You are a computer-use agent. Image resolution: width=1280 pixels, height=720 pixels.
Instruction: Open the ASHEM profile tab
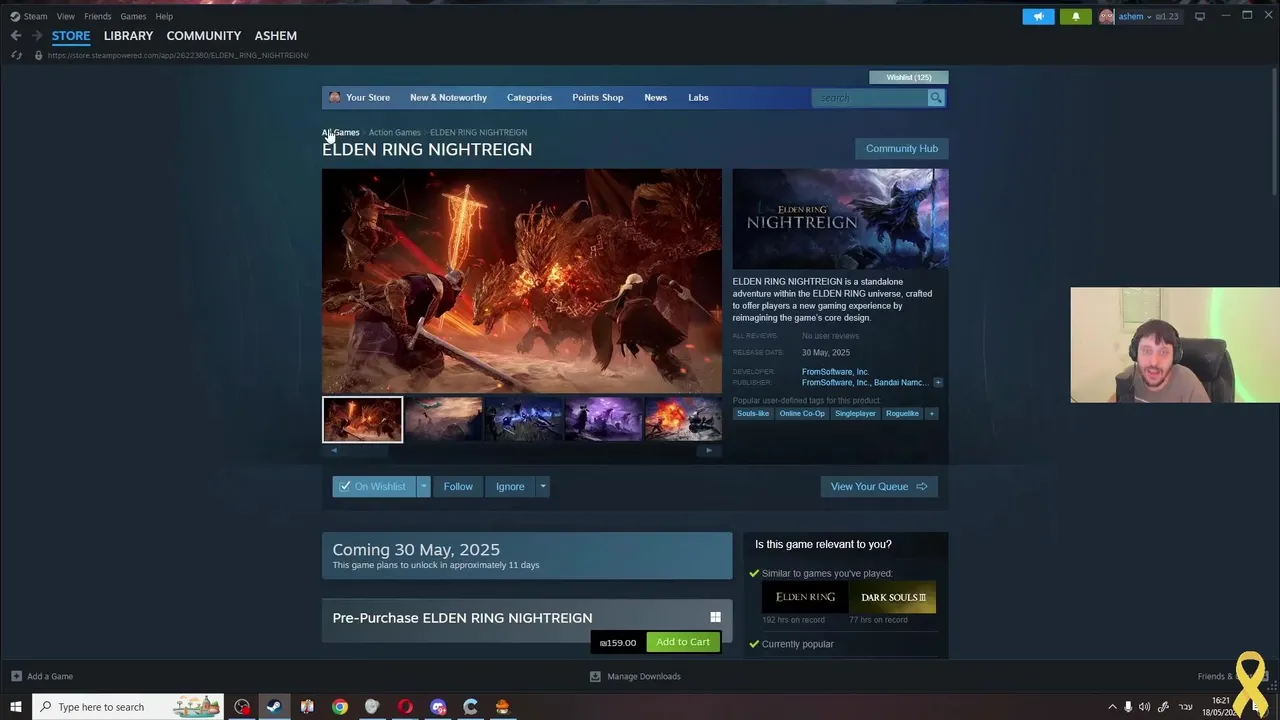tap(276, 35)
